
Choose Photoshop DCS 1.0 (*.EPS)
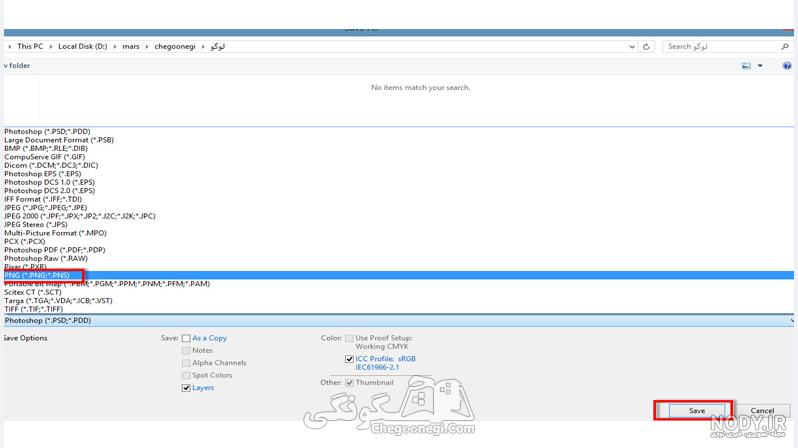[50, 182]
